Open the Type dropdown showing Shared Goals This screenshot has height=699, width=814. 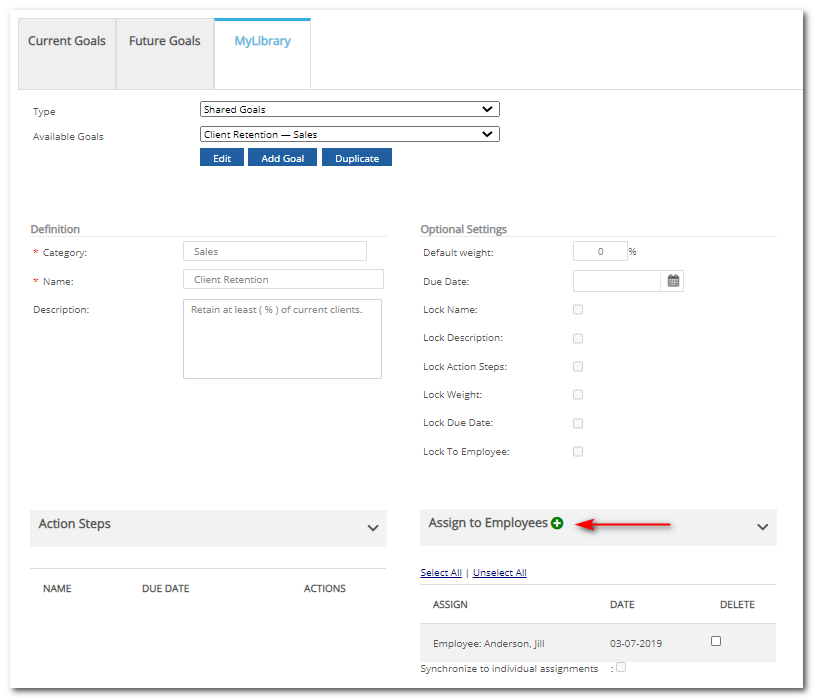pyautogui.click(x=349, y=109)
